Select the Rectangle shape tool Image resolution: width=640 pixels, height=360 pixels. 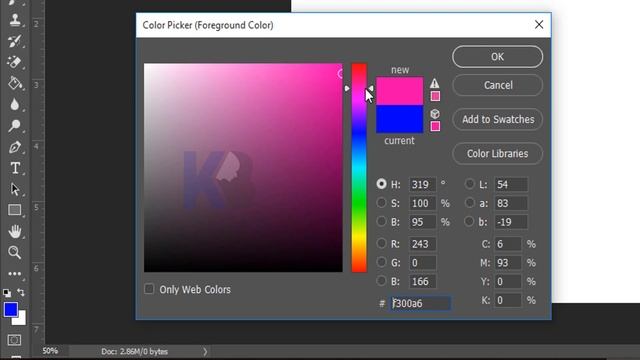(x=15, y=210)
